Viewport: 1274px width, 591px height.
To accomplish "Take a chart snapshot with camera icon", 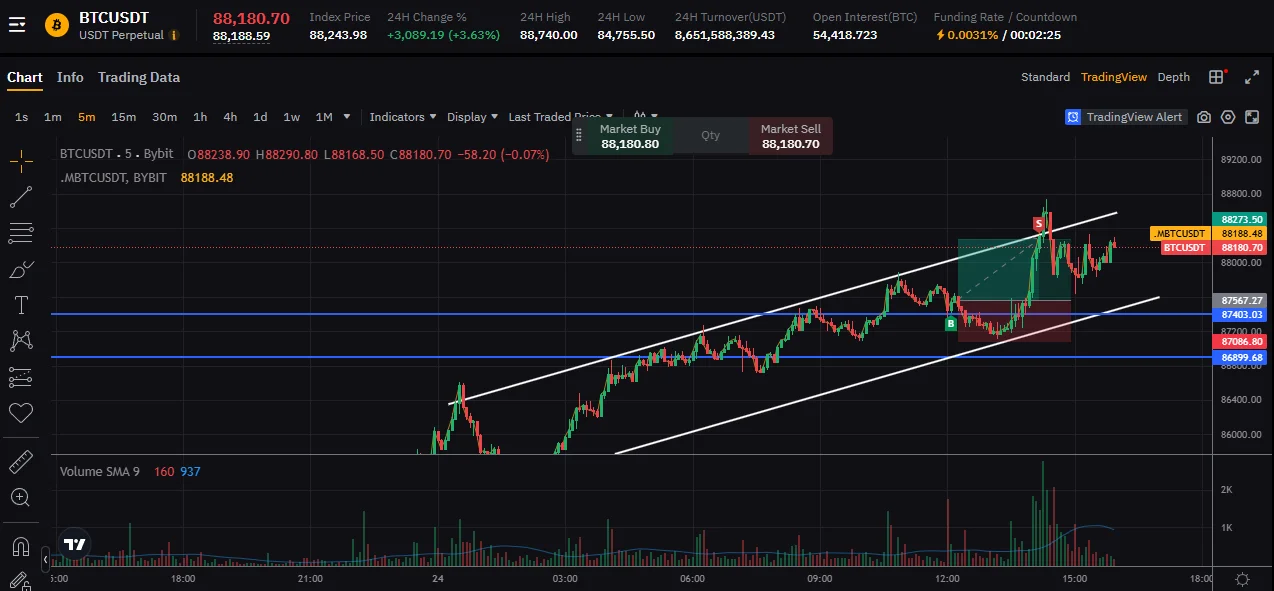I will 1204,117.
